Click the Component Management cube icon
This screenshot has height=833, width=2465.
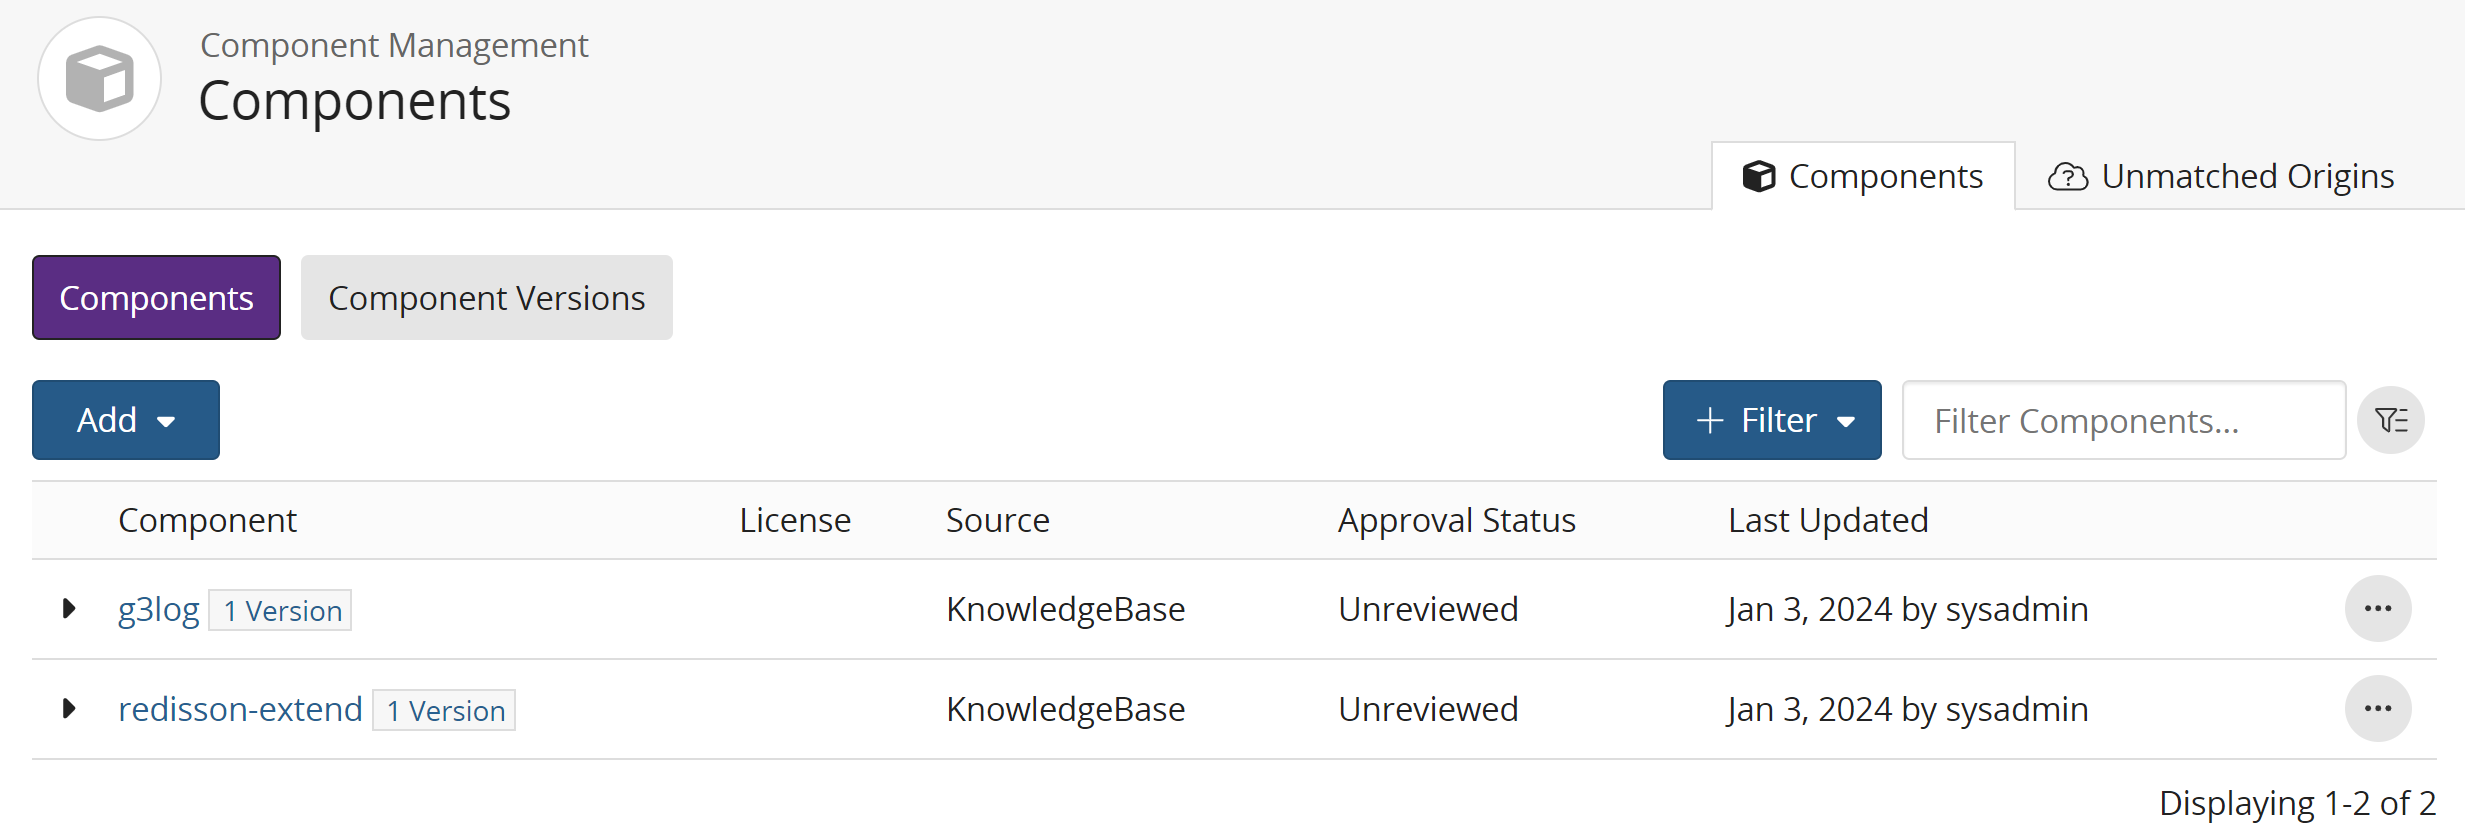click(99, 78)
